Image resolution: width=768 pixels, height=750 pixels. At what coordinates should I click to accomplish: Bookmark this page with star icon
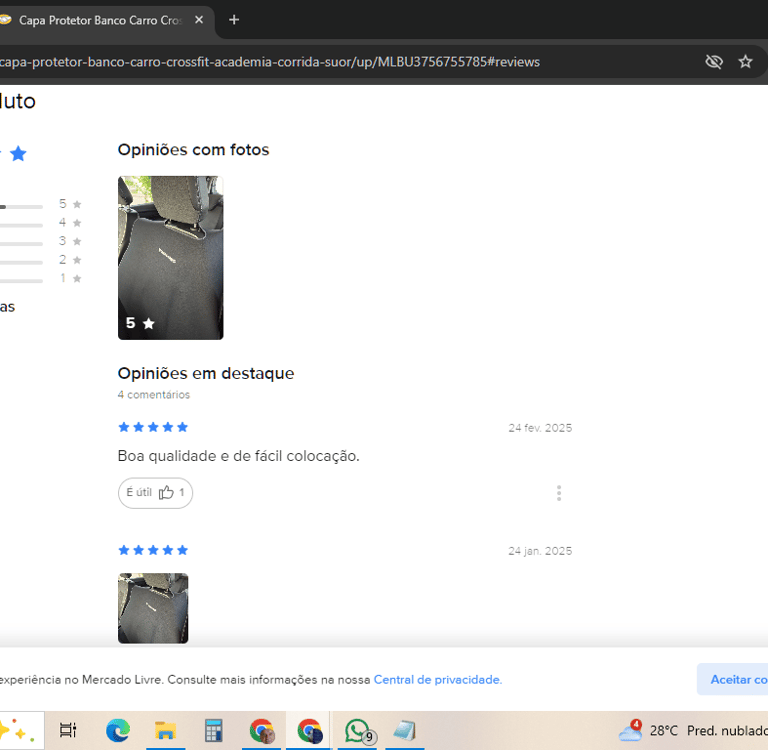[x=745, y=62]
